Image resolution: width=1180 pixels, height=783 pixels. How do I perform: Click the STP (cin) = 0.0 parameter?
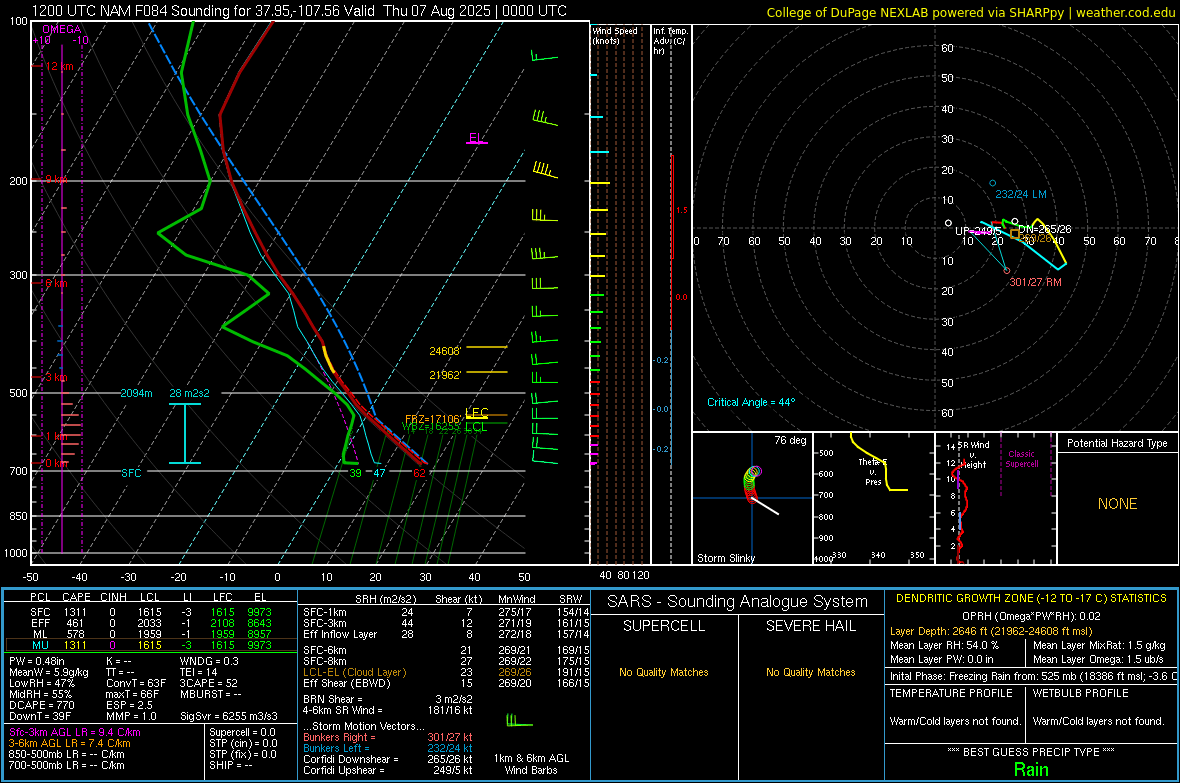click(x=243, y=743)
